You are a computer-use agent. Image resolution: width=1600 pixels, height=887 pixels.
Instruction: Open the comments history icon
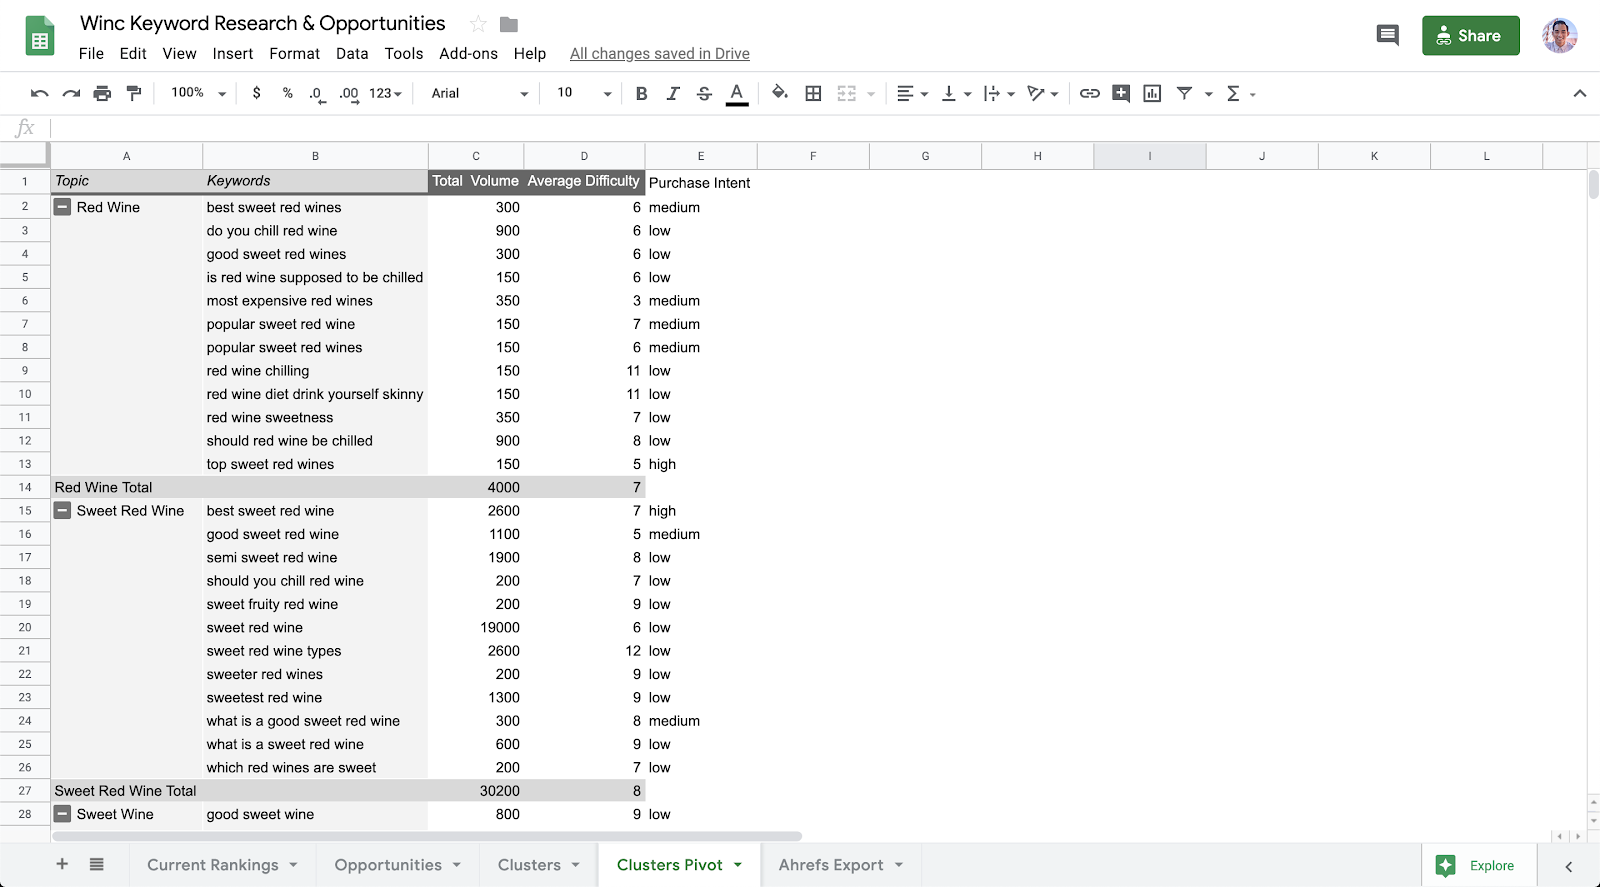(x=1387, y=36)
